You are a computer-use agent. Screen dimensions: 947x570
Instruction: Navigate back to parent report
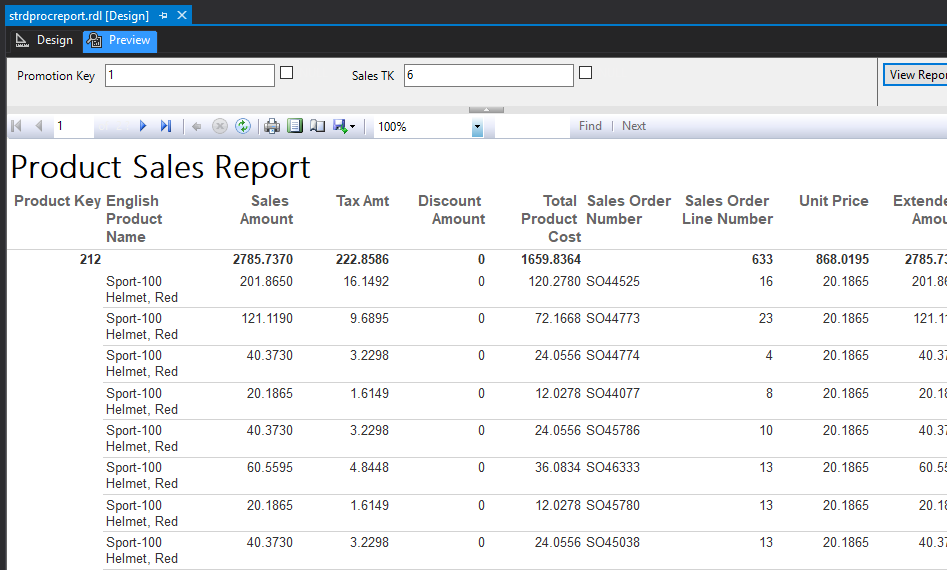coord(196,126)
